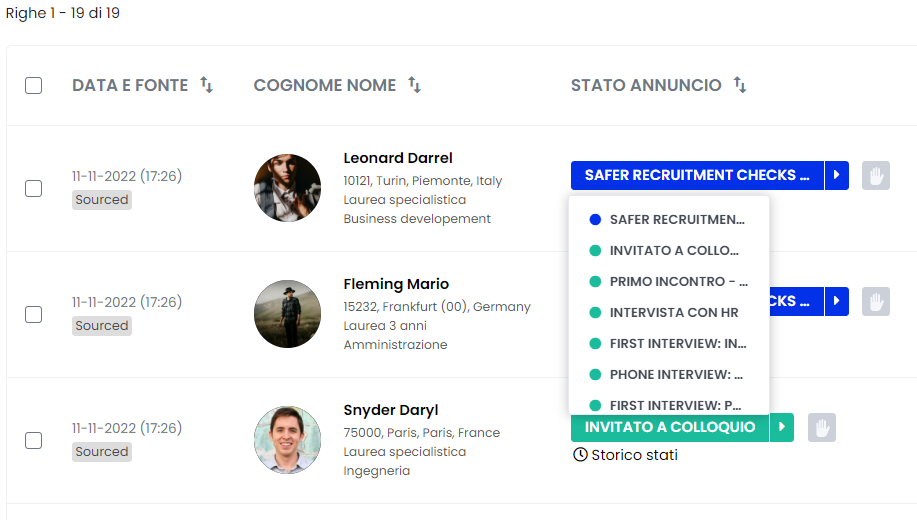Open Storico stati link
This screenshot has height=520, width=917.
[x=635, y=454]
